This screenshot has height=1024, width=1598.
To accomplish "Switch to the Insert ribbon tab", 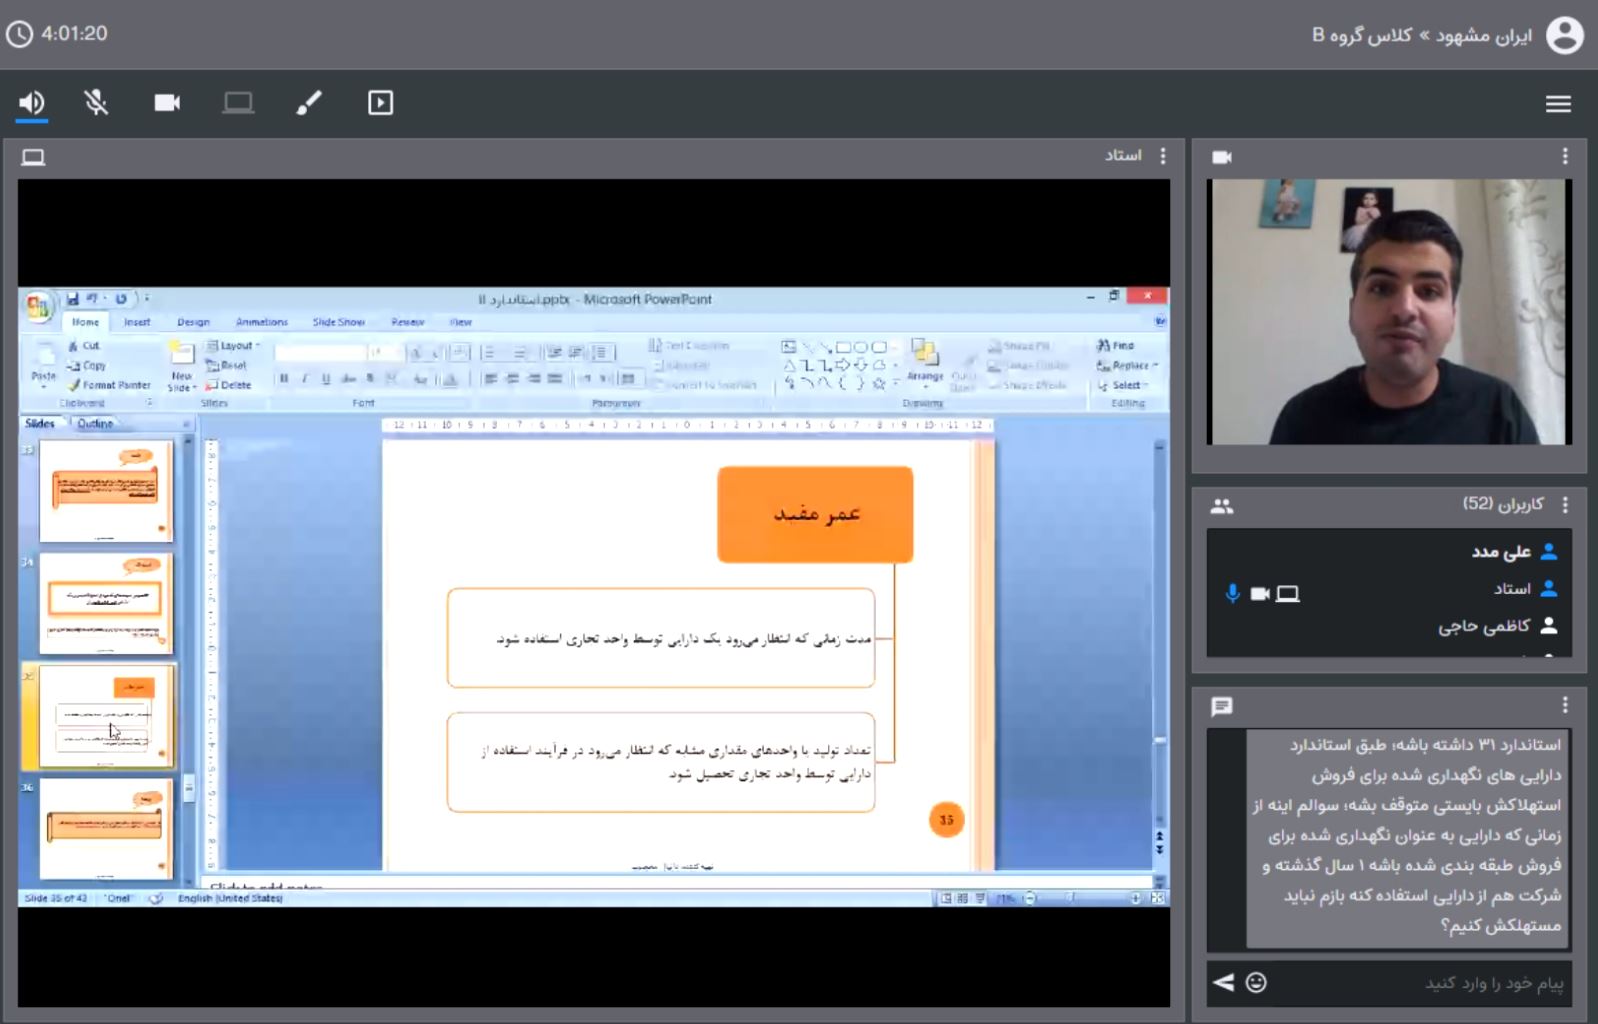I will pyautogui.click(x=137, y=322).
